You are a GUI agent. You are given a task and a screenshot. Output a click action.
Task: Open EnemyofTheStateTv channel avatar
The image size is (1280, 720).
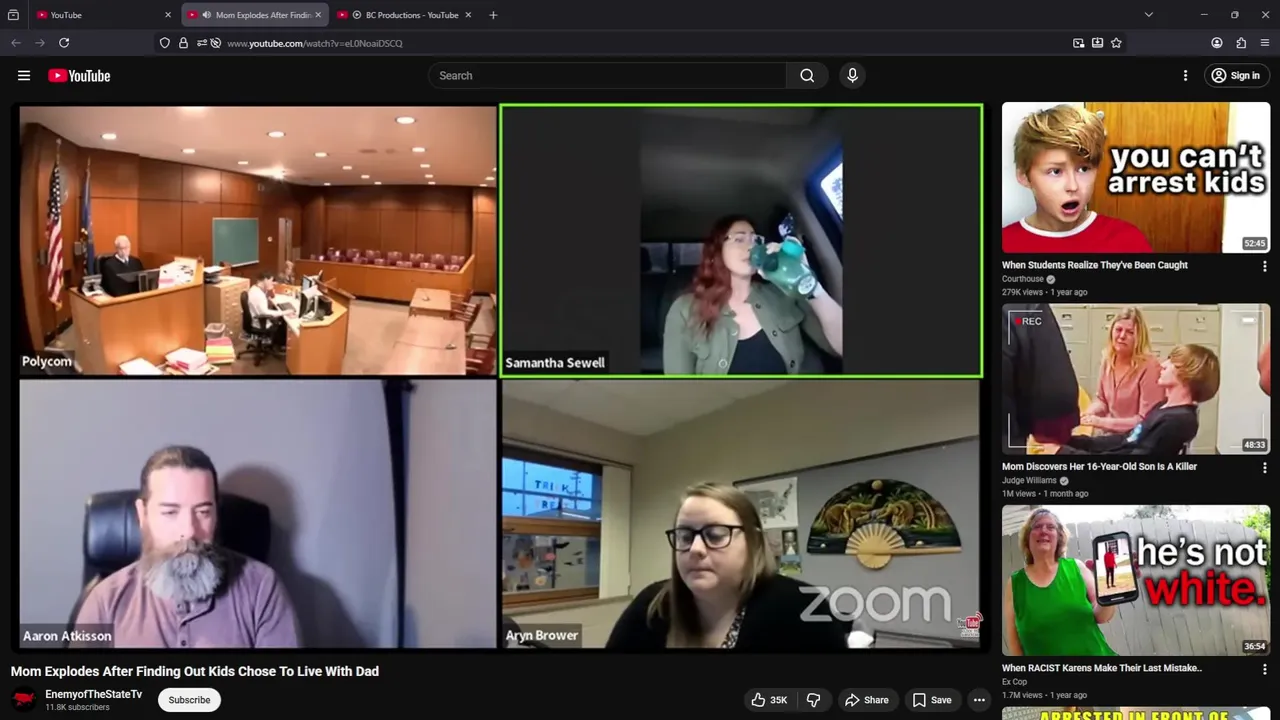point(24,699)
